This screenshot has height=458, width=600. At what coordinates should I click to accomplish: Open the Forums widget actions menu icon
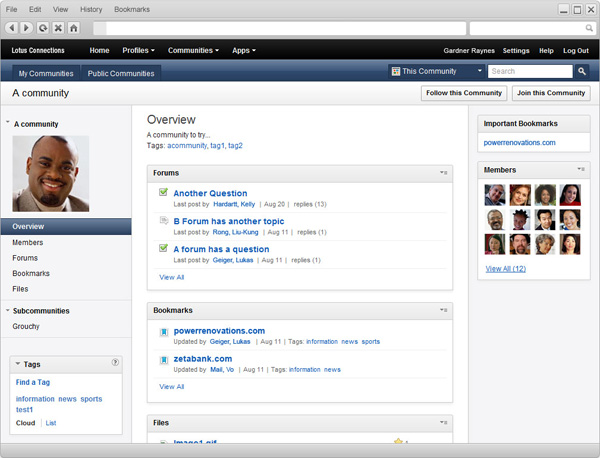444,173
